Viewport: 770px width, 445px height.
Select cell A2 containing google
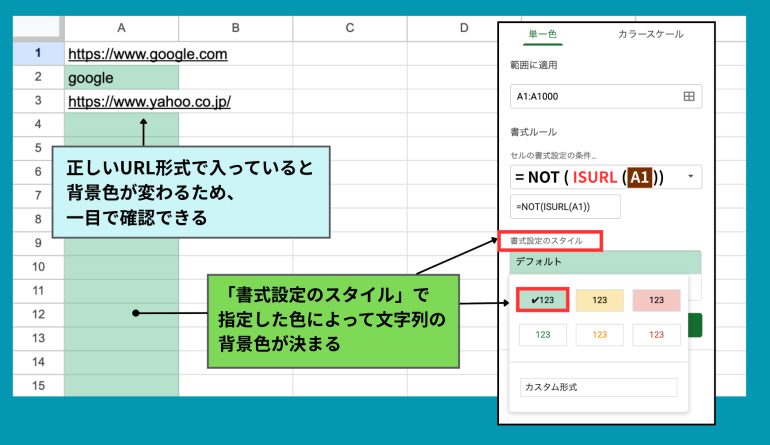point(121,78)
